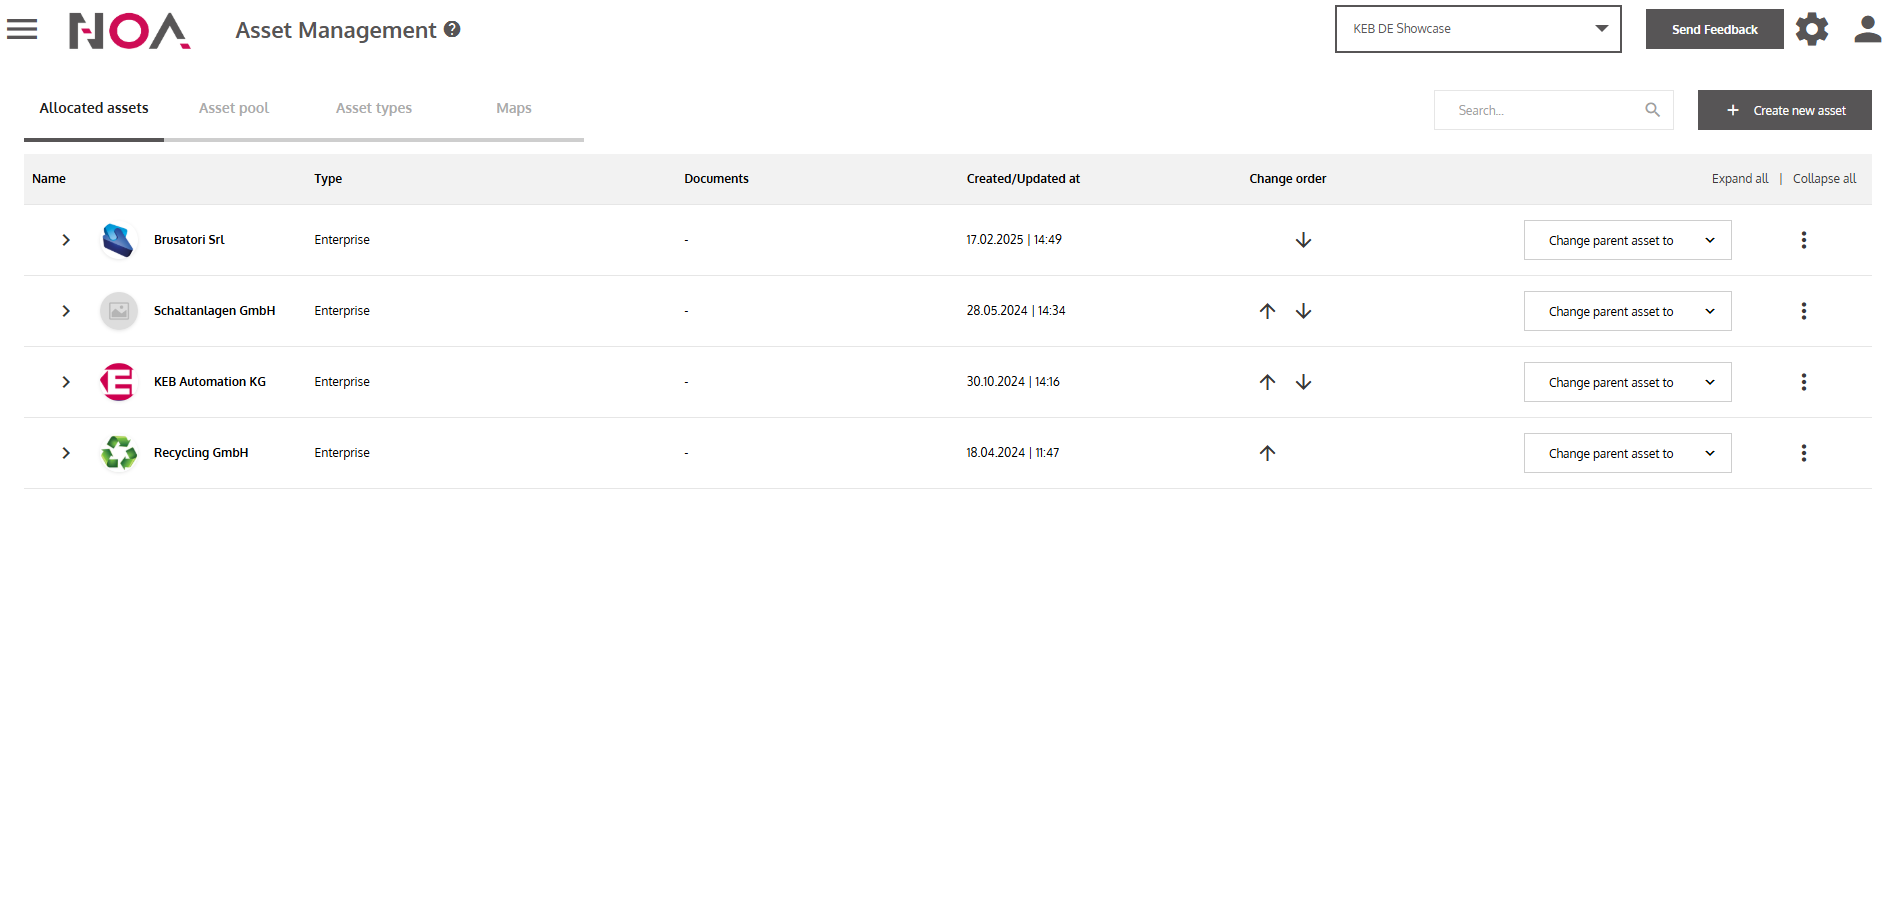The height and width of the screenshot is (913, 1897).
Task: Move Brusatori Srl down in order
Action: click(x=1303, y=240)
